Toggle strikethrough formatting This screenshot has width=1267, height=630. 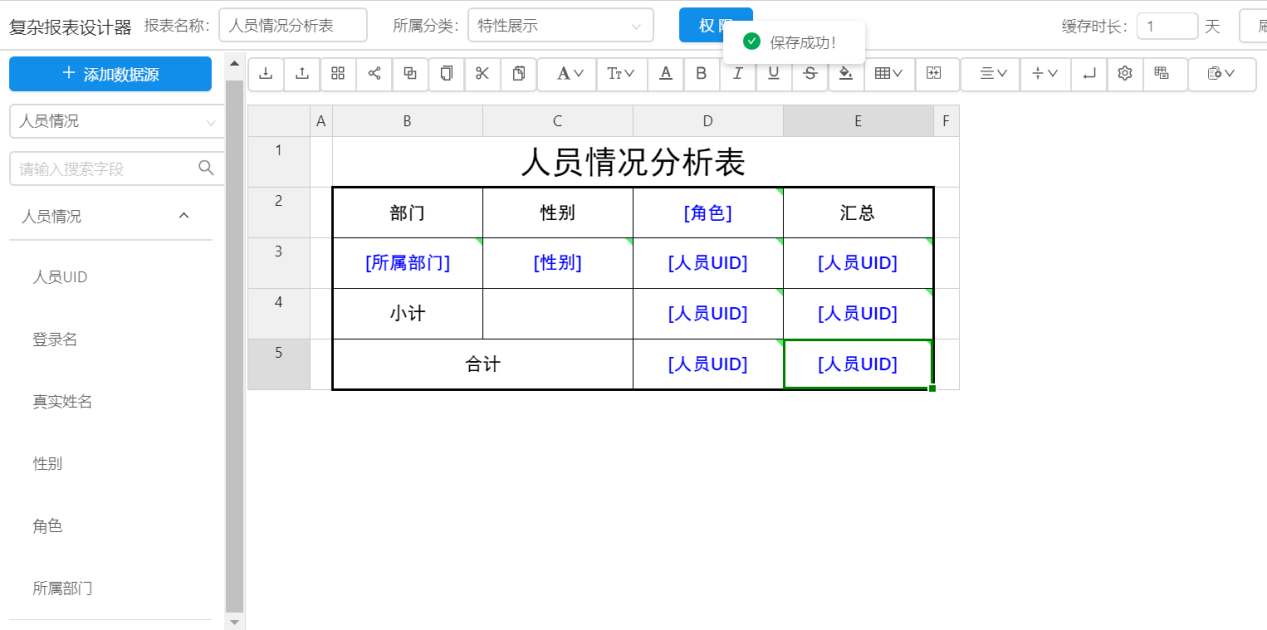(809, 74)
